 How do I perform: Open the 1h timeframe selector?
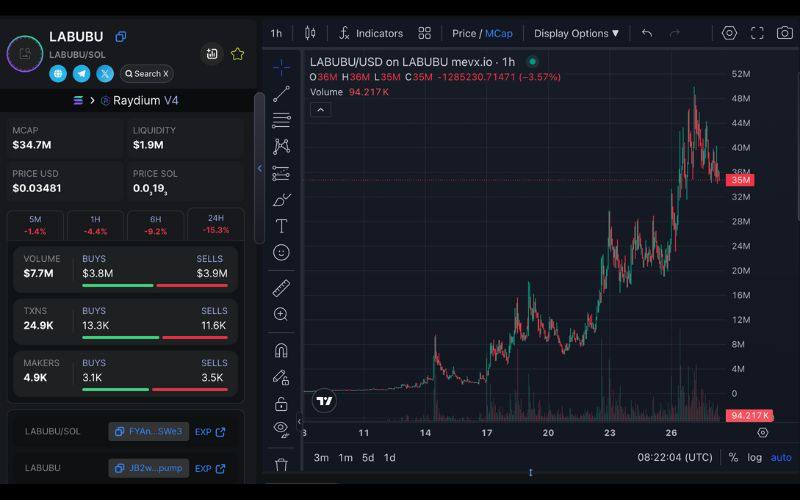[x=276, y=34]
